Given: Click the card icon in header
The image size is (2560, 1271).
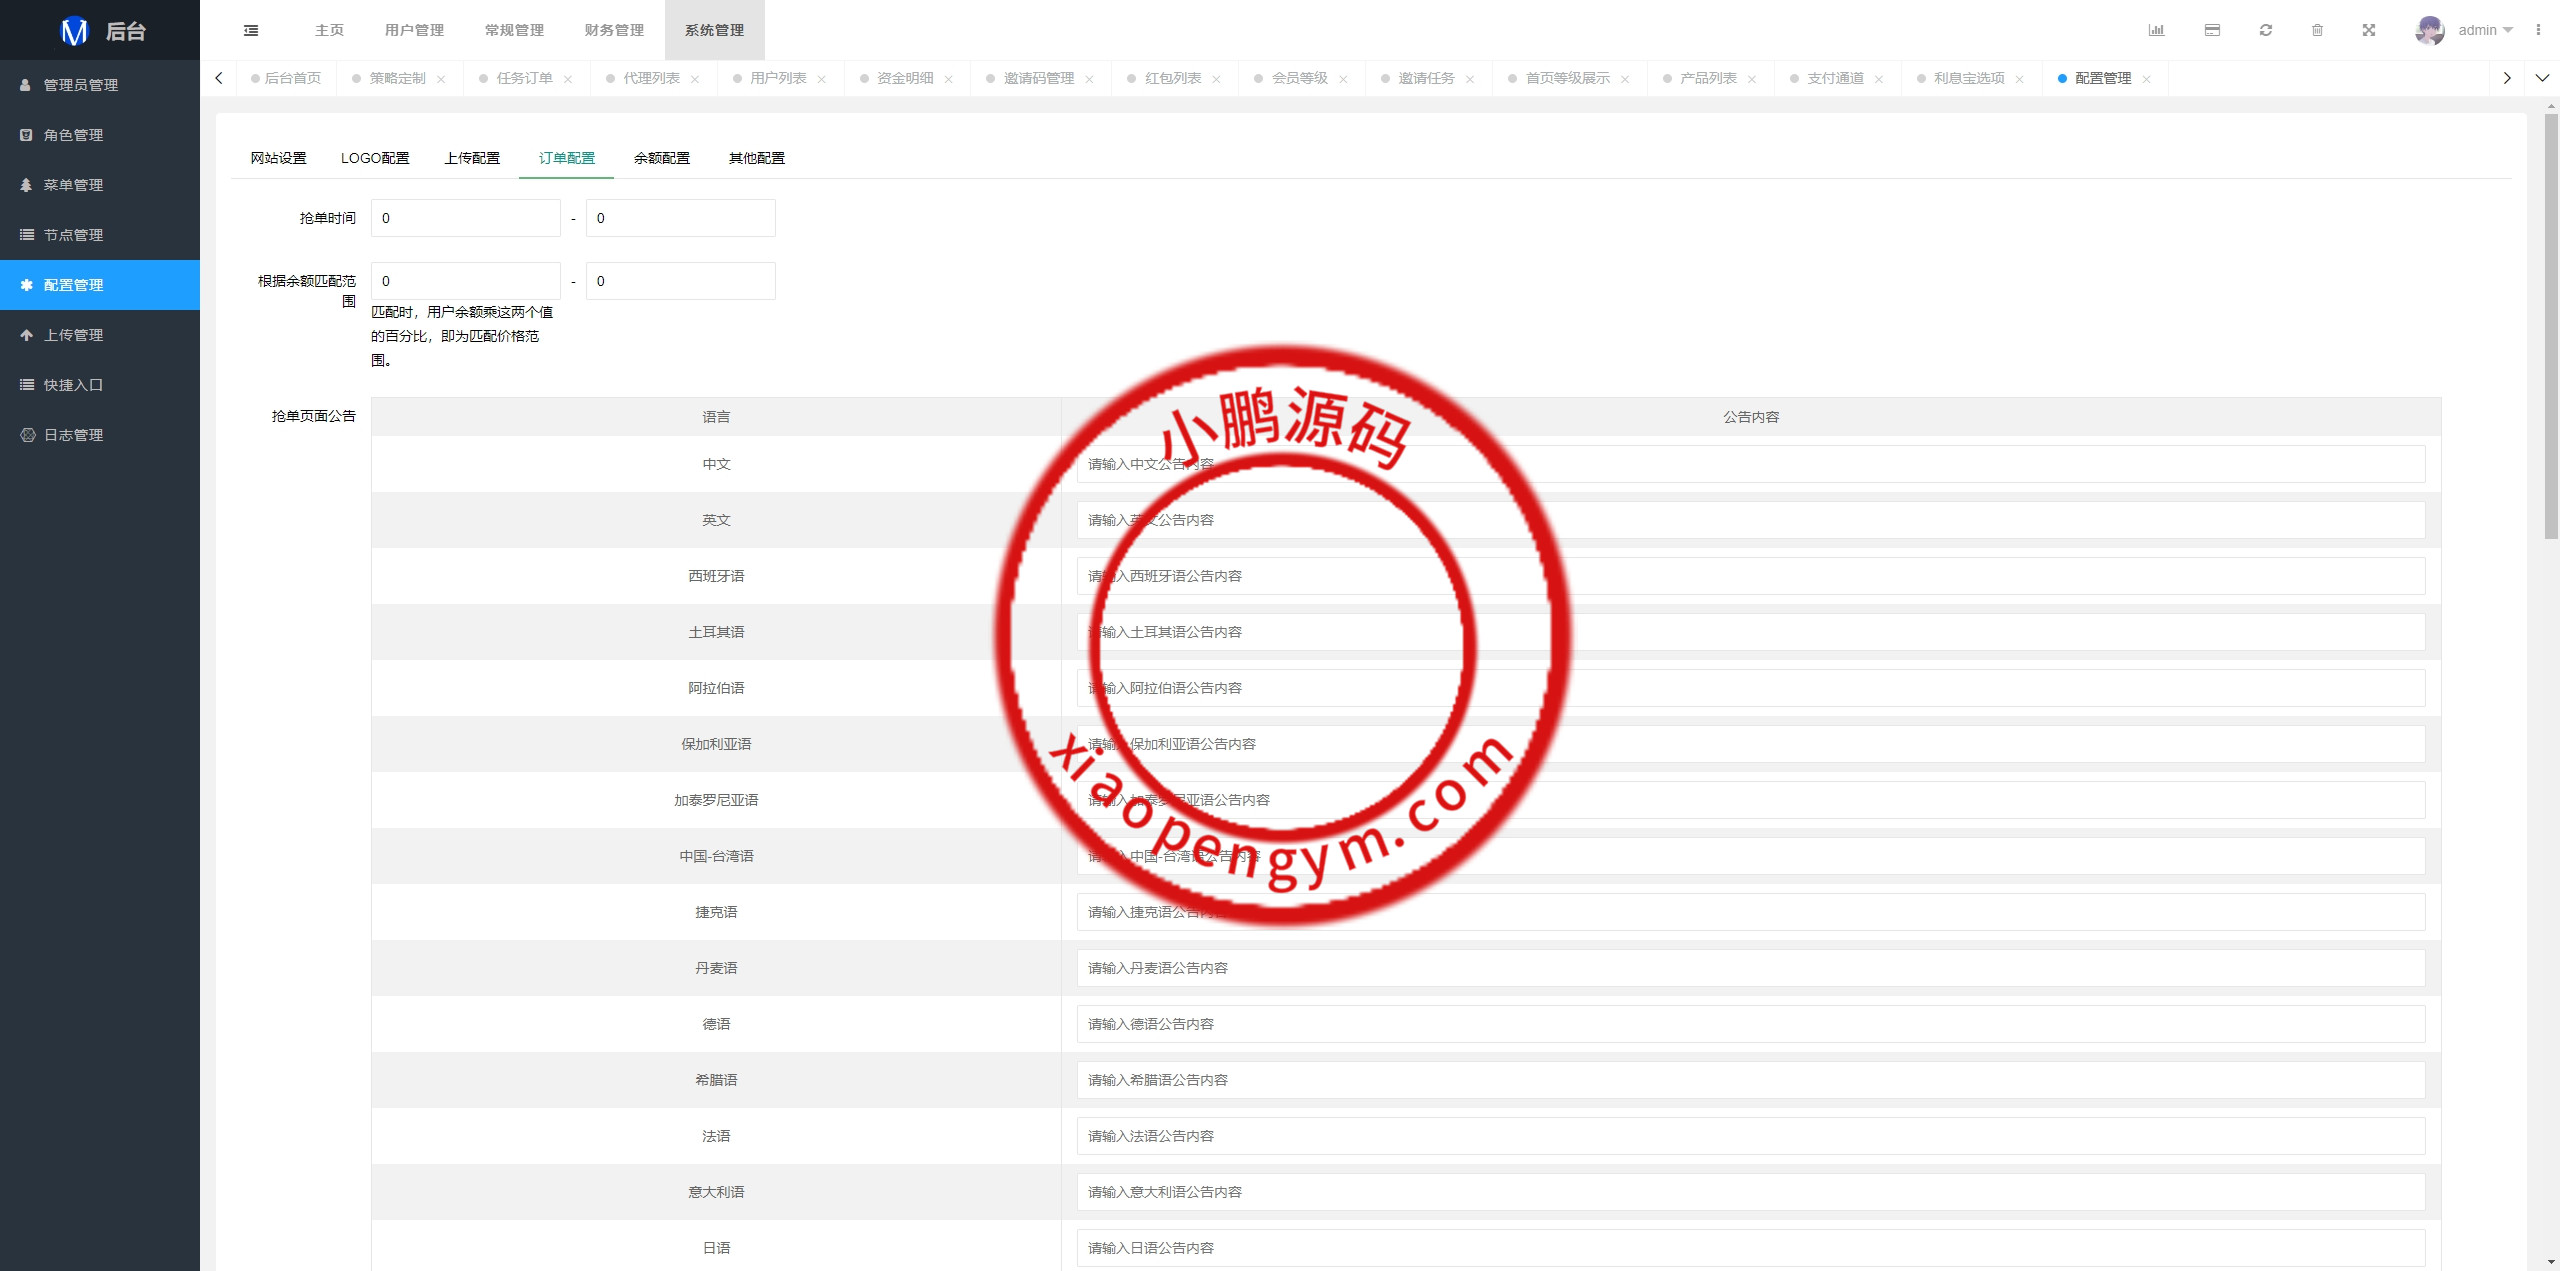Looking at the screenshot, I should click(2212, 30).
